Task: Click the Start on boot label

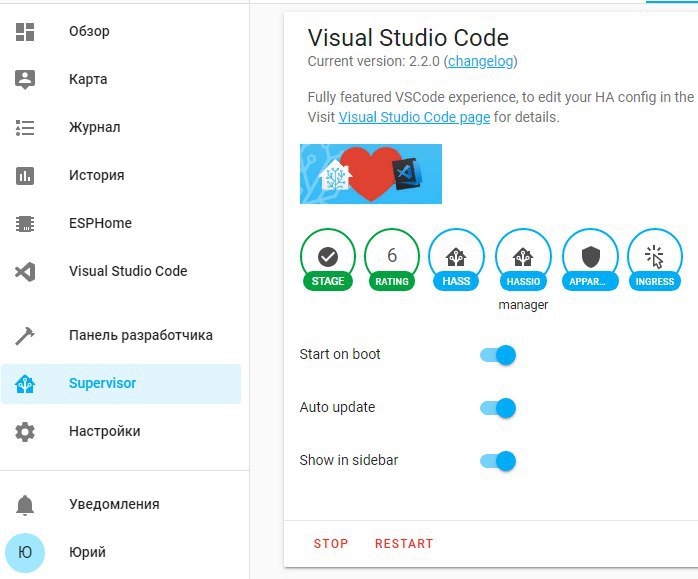Action: 340,355
